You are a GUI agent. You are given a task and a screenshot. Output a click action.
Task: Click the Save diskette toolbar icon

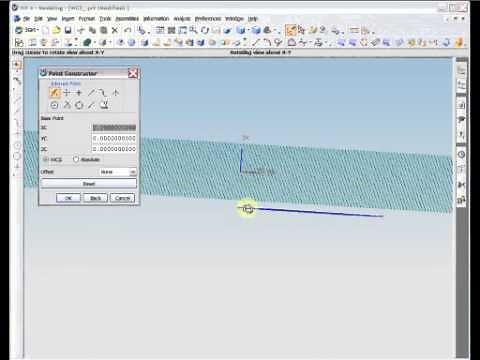click(x=68, y=30)
